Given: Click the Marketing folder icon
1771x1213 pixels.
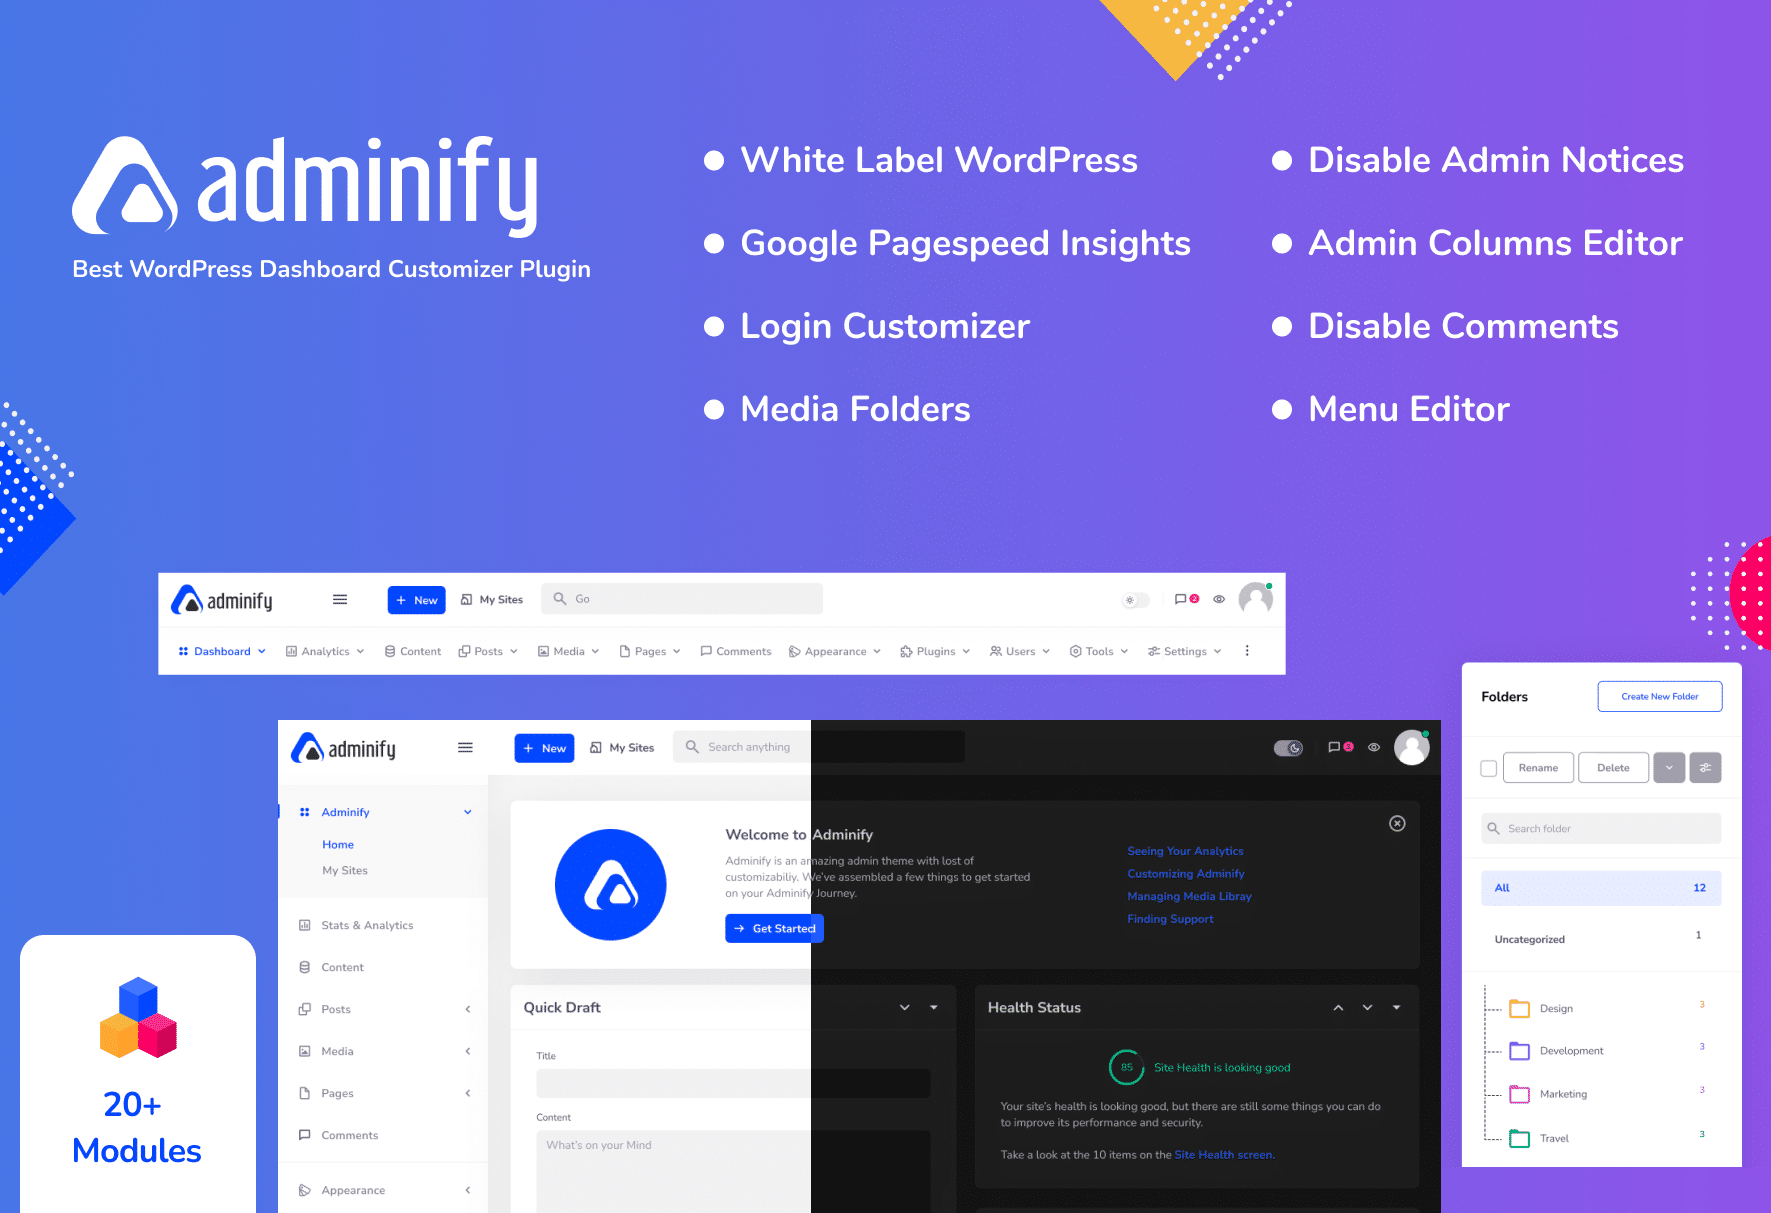Looking at the screenshot, I should pos(1520,1094).
